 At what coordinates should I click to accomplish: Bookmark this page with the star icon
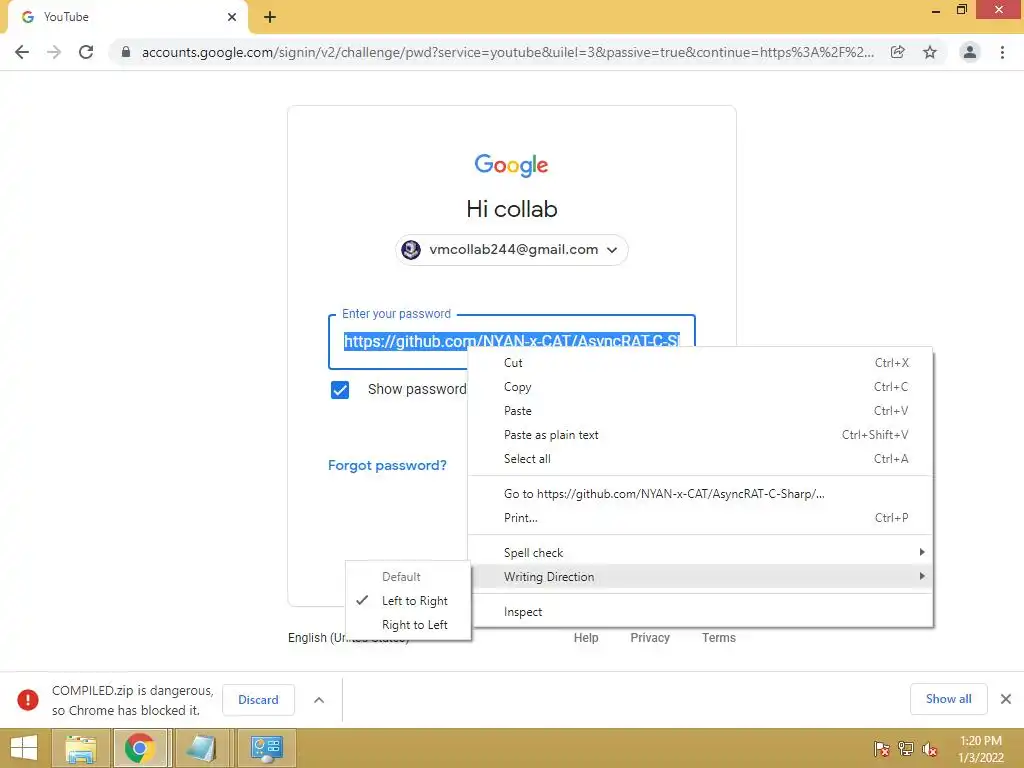pos(930,52)
